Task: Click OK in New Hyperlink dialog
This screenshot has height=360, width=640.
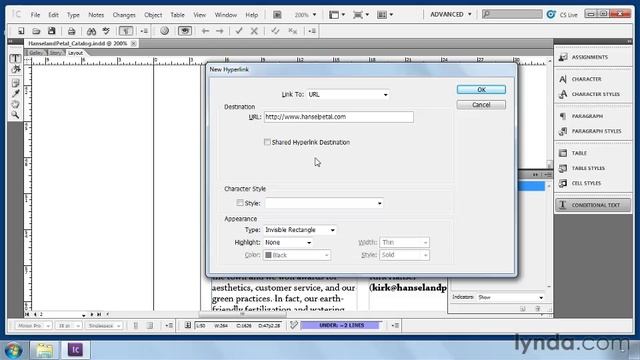Action: click(481, 89)
